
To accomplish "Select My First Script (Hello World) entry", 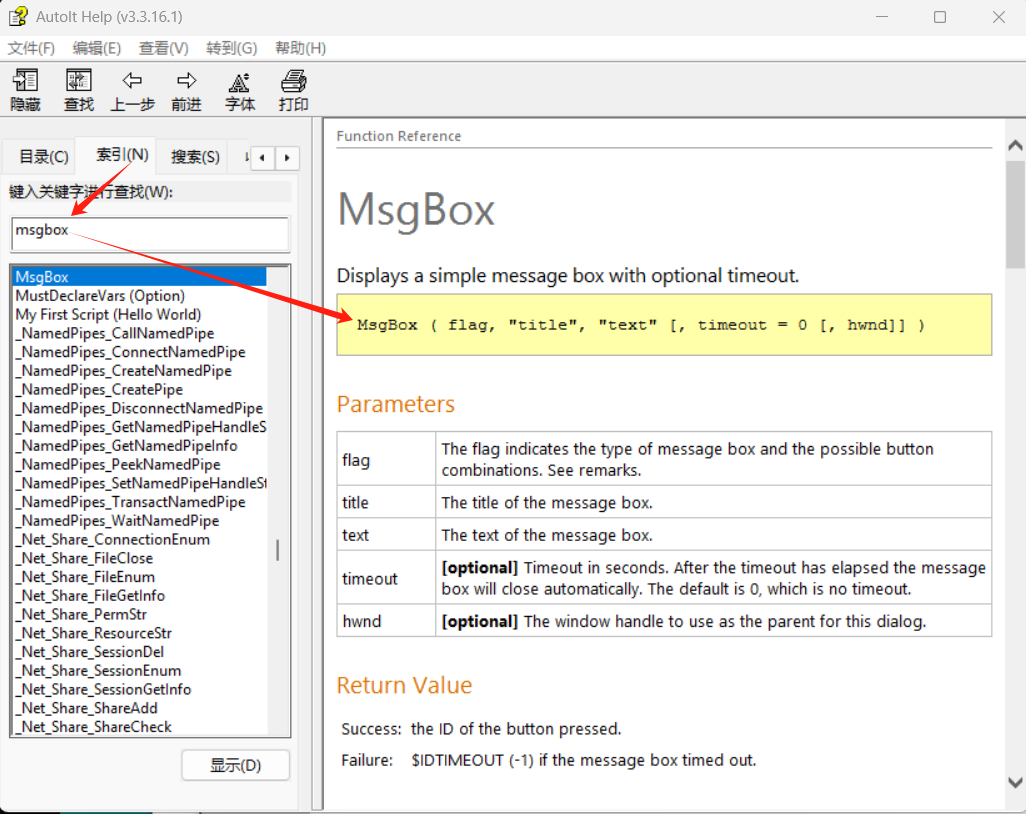I will click(x=108, y=315).
